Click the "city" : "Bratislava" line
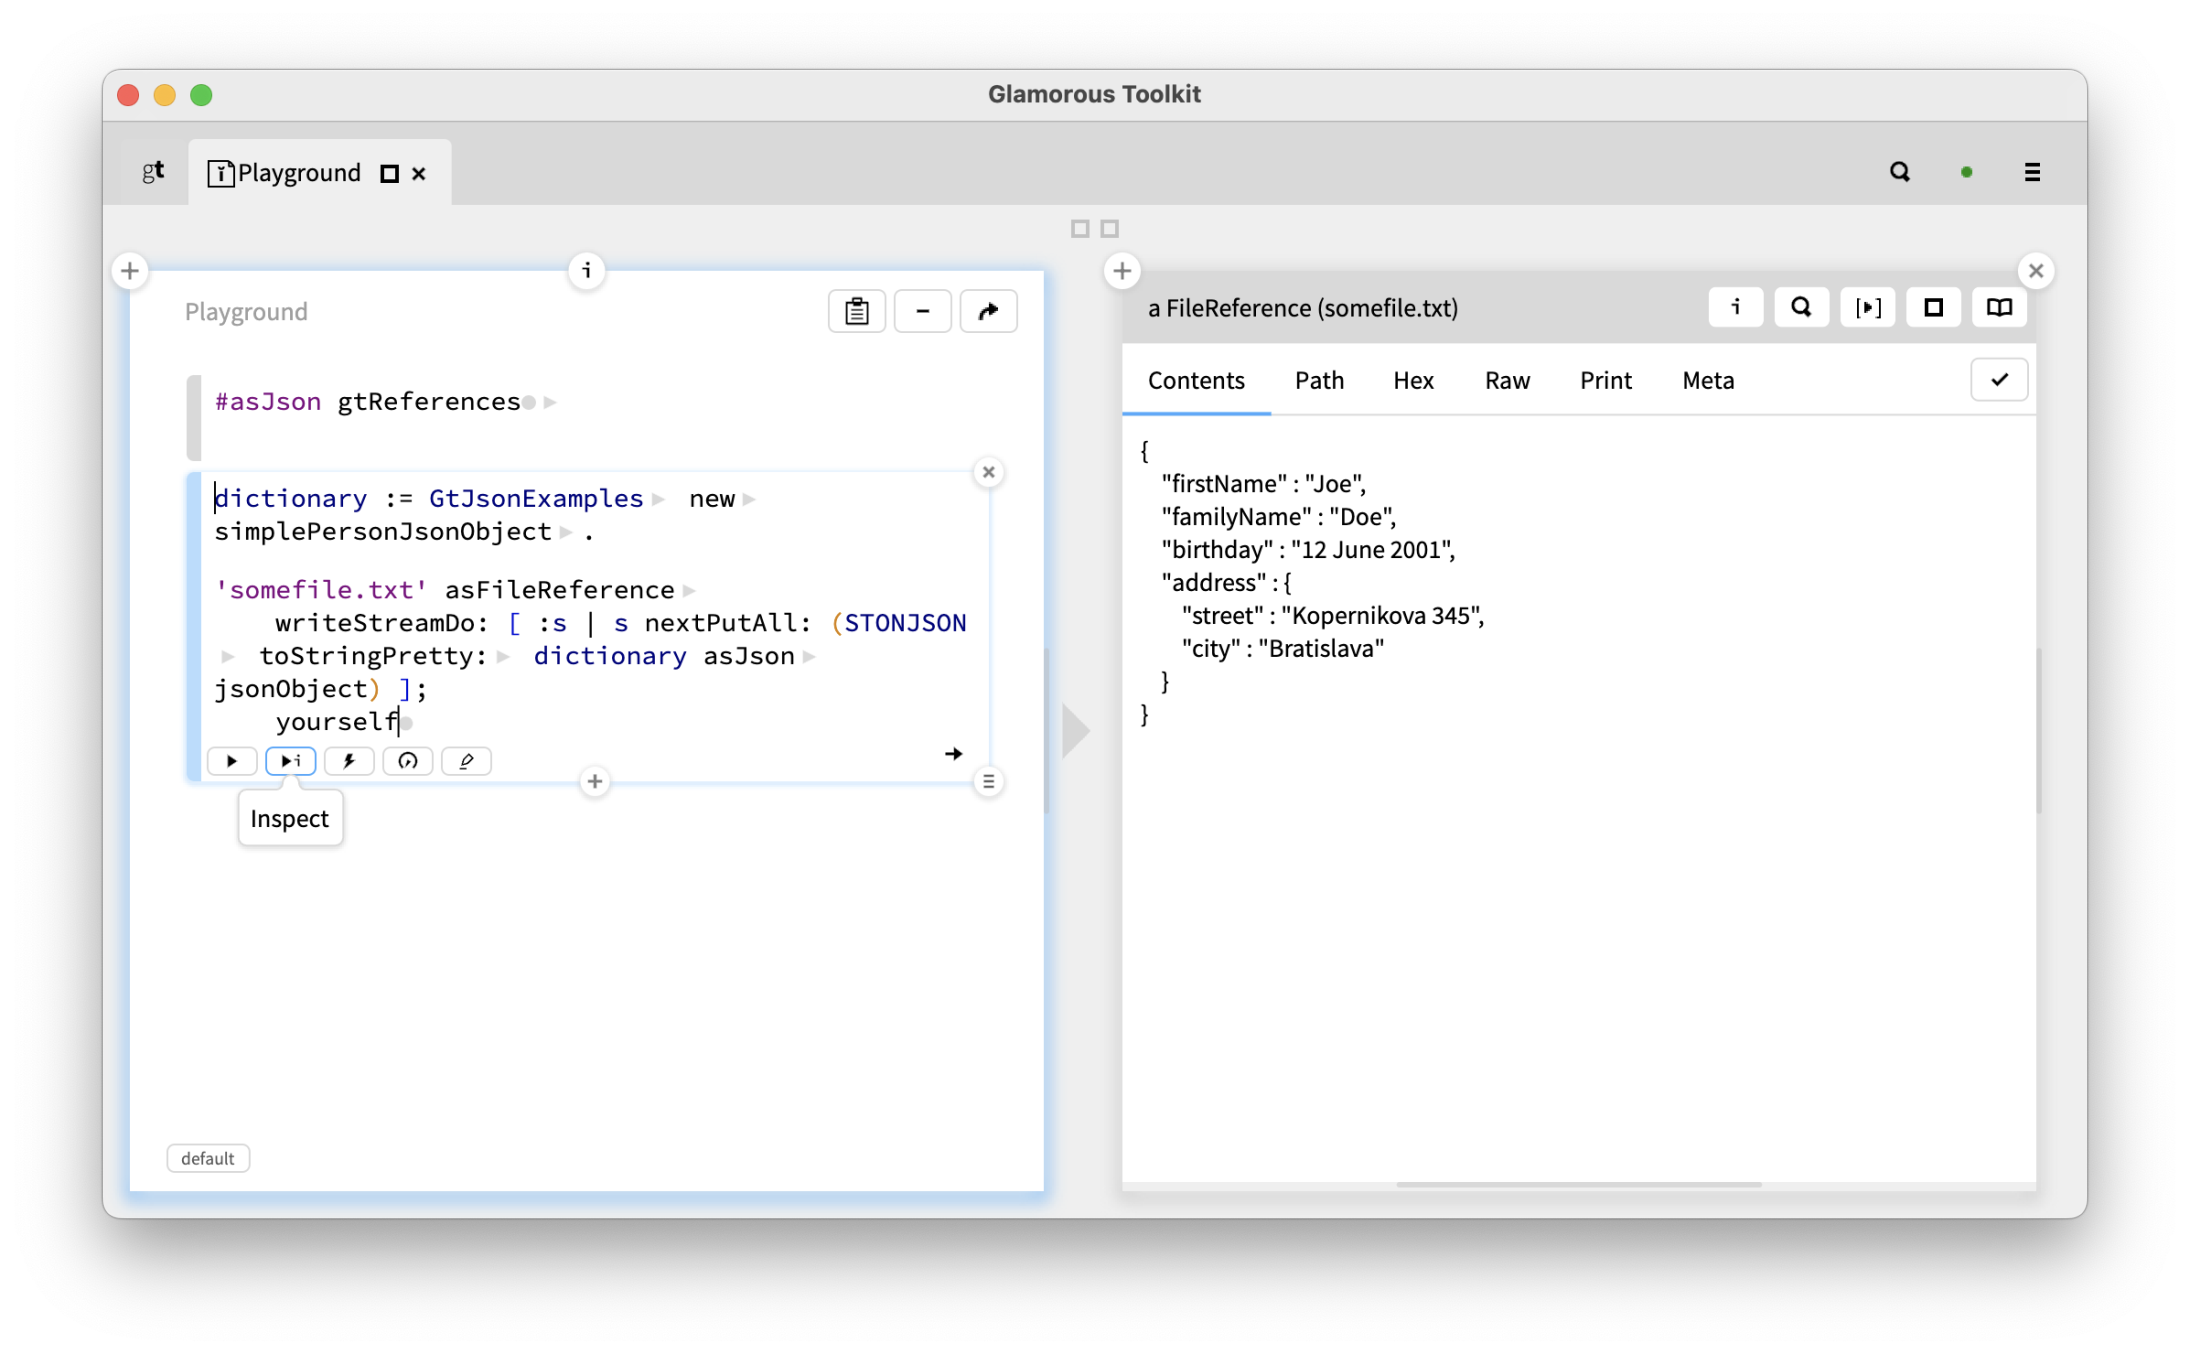 (1283, 649)
